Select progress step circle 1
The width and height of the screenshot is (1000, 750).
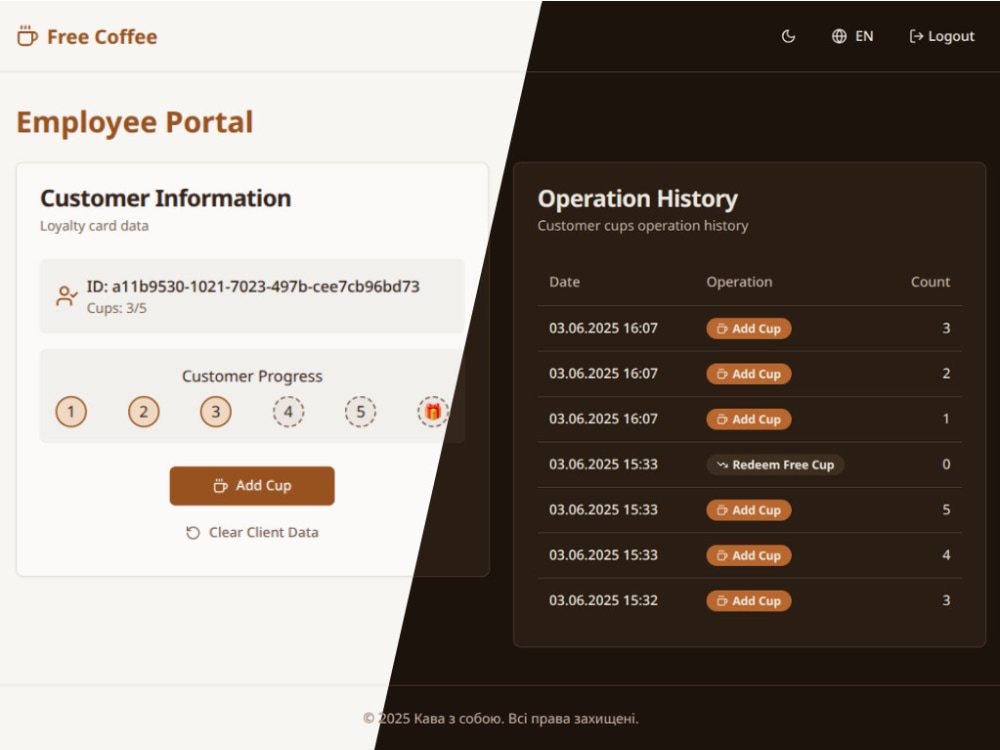click(x=71, y=412)
